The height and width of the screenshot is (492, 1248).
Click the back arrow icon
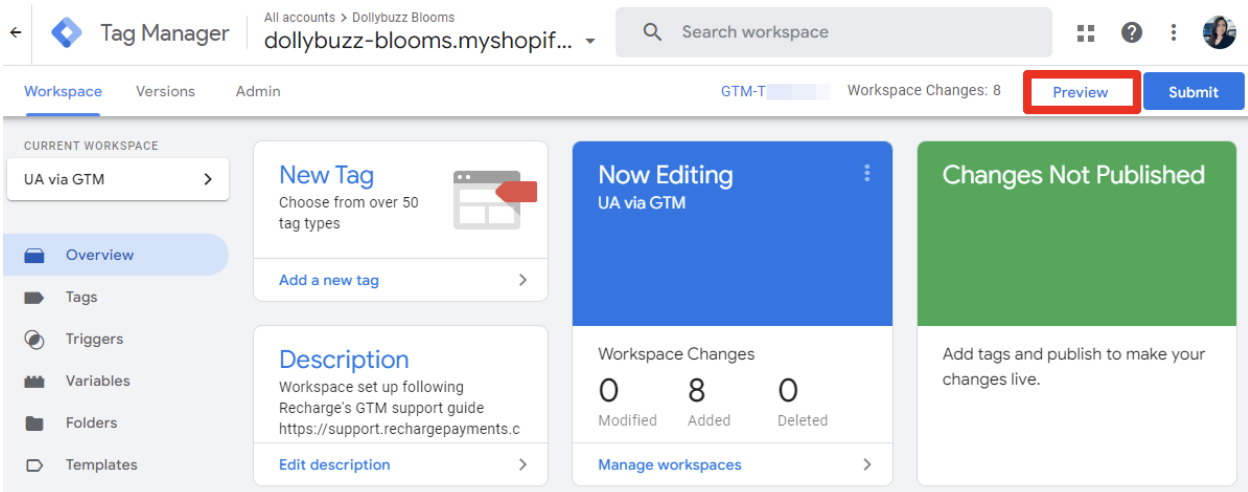(15, 32)
